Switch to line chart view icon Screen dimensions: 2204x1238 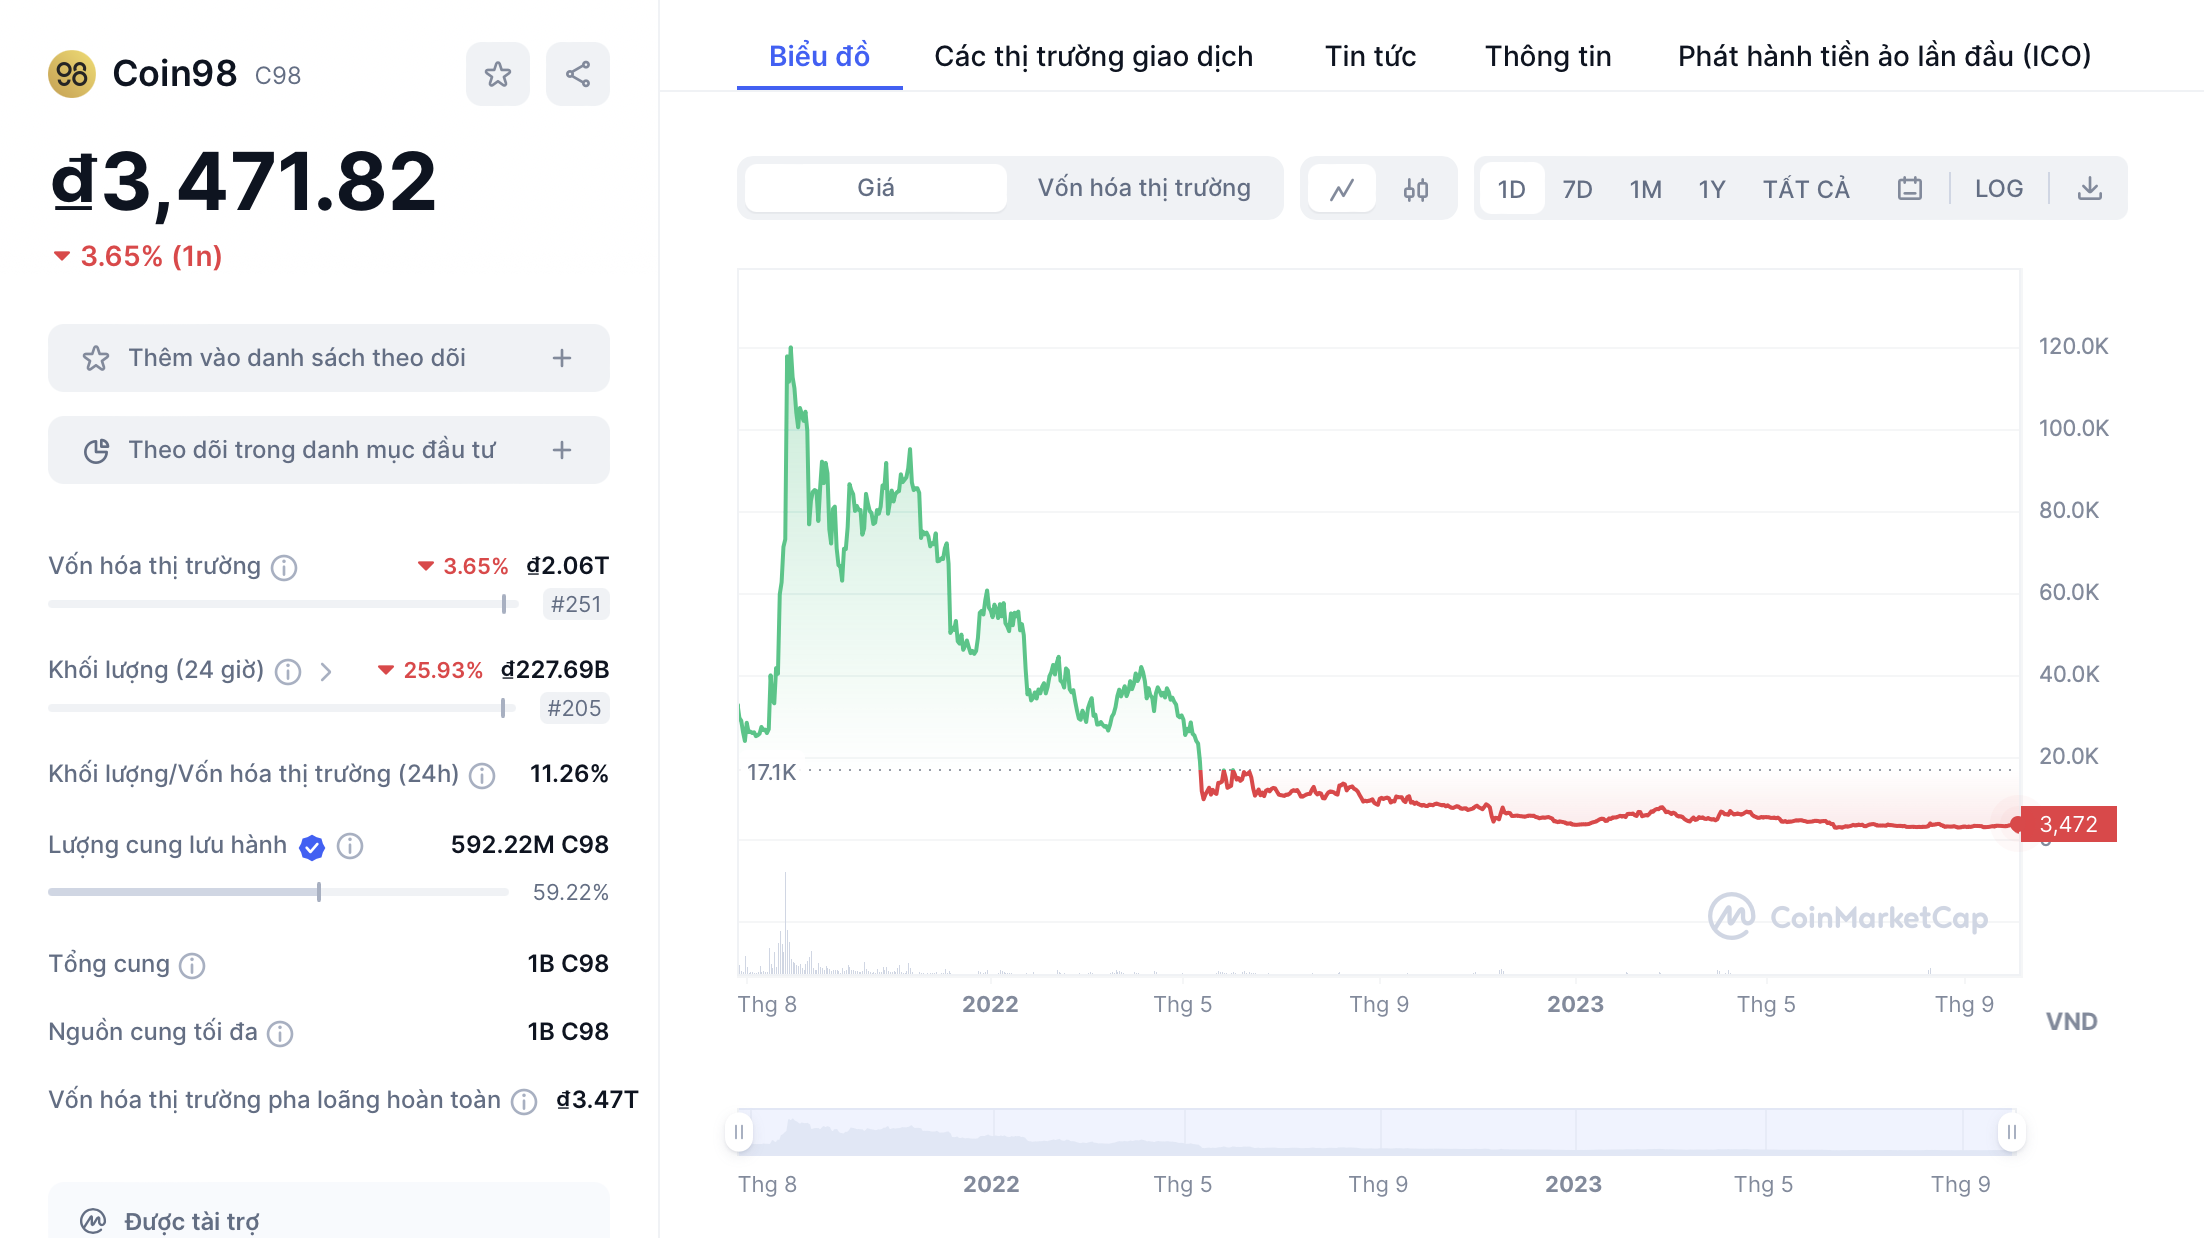pos(1342,189)
